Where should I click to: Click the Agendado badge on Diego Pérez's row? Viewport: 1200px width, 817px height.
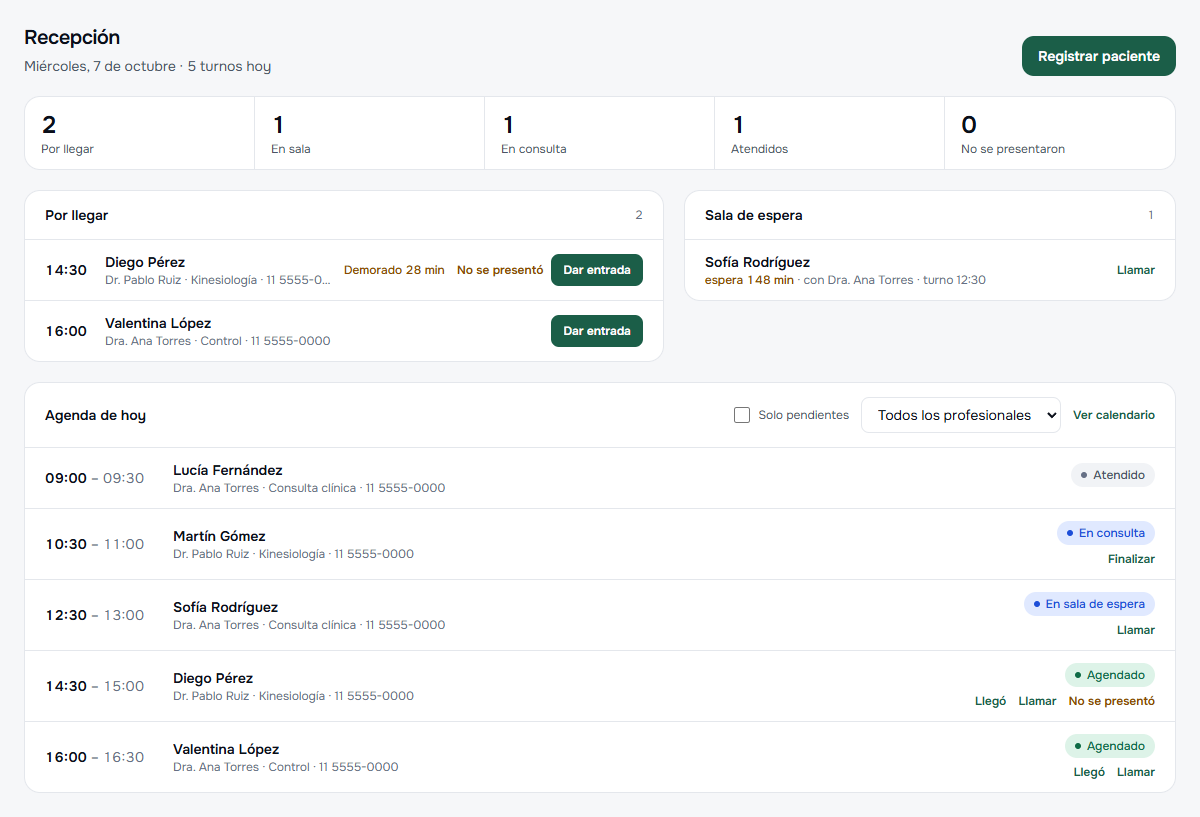coord(1110,675)
